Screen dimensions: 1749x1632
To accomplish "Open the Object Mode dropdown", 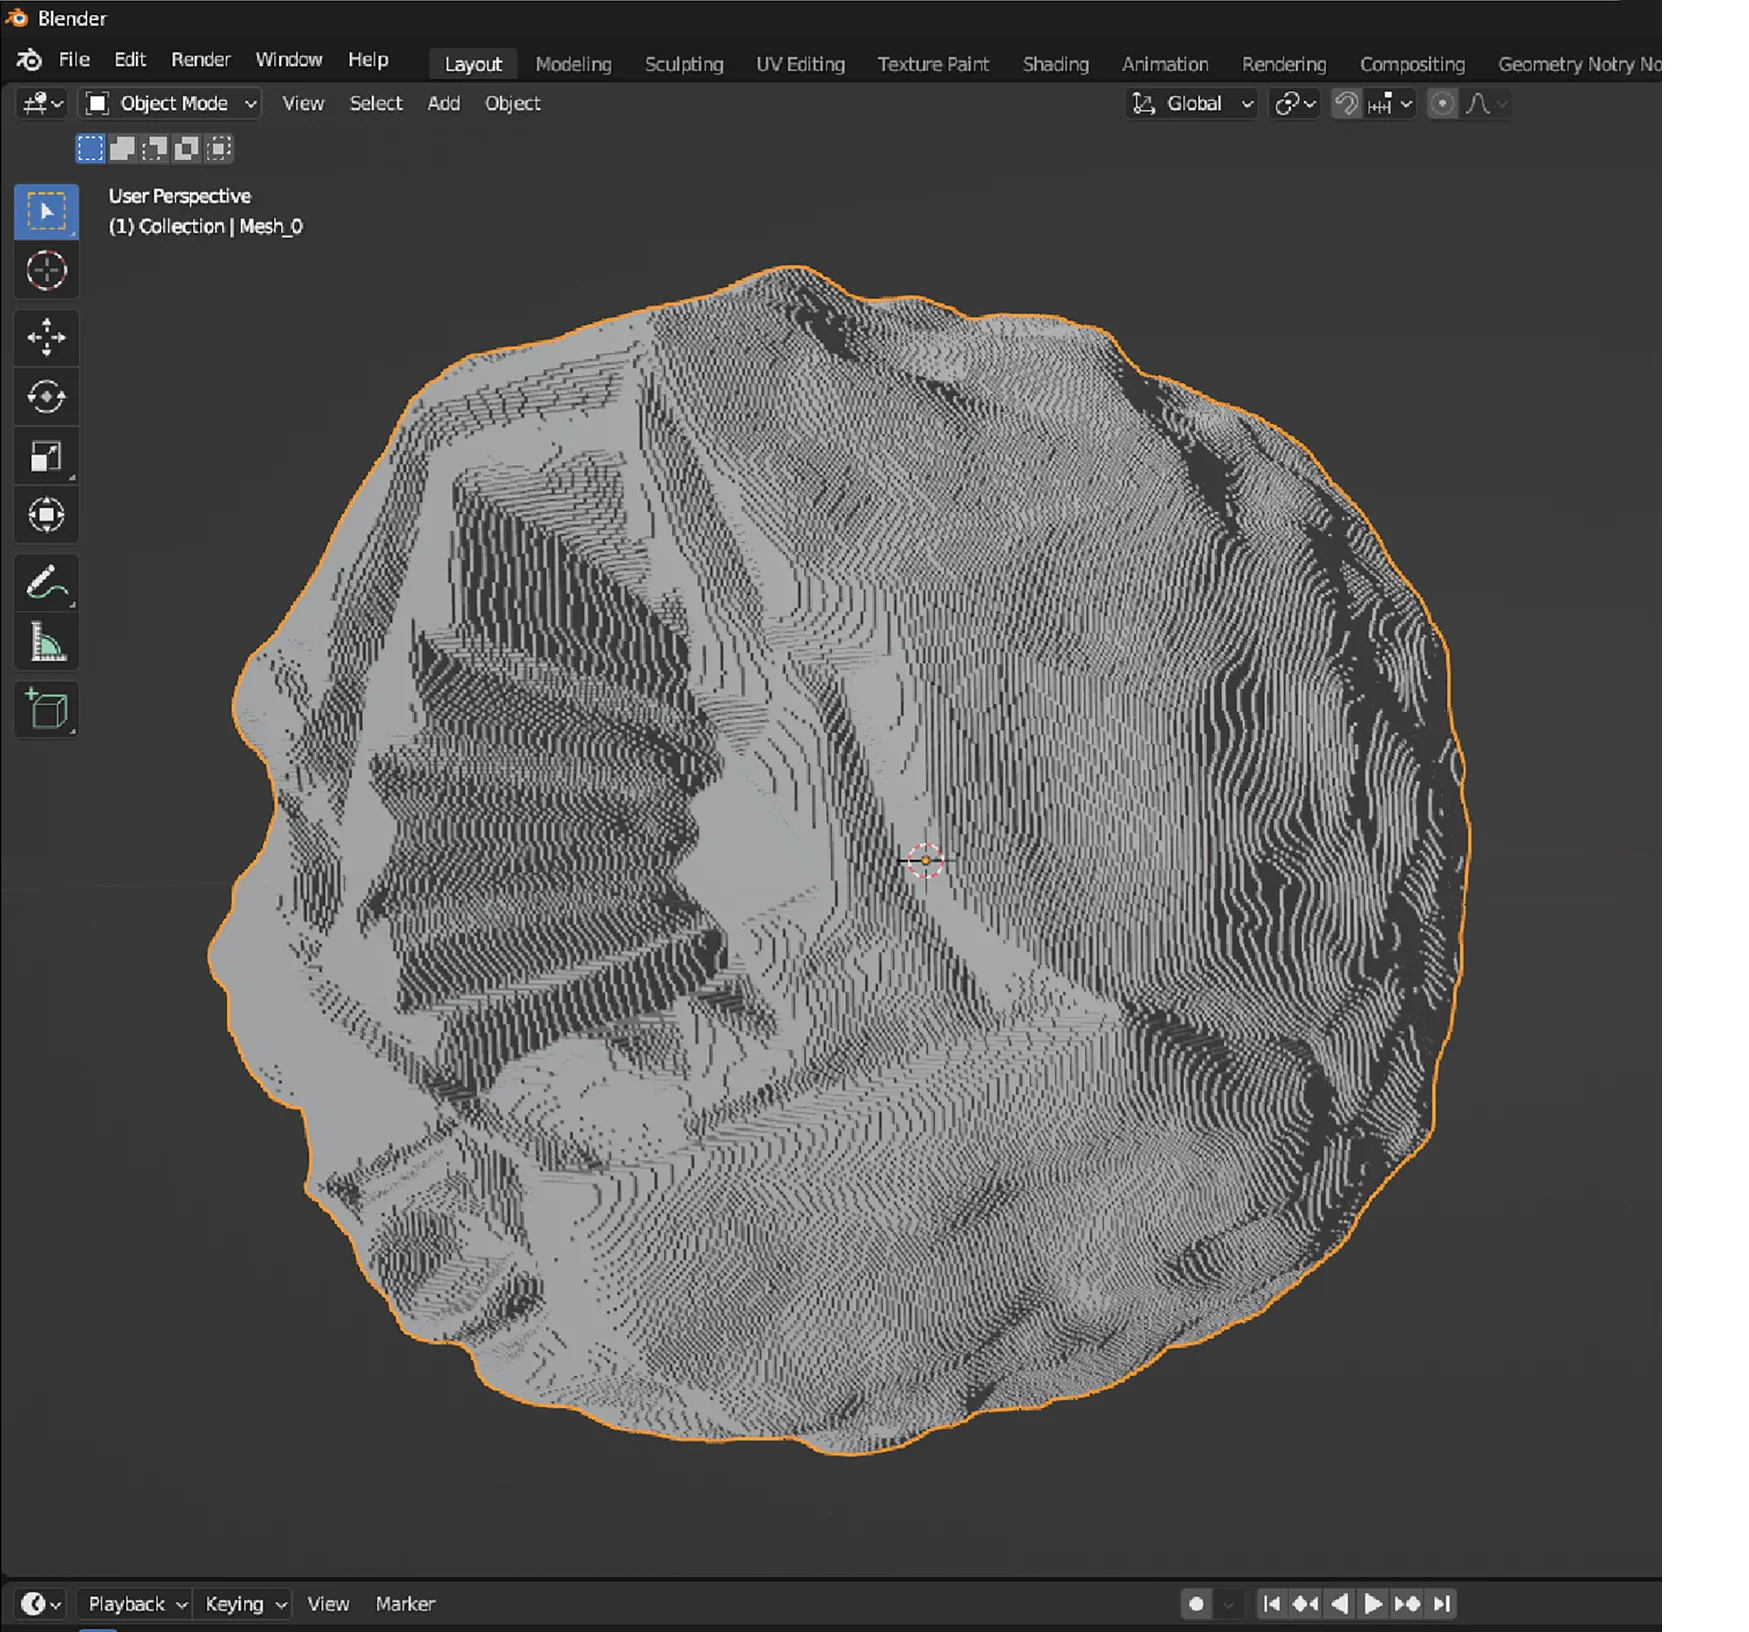I will pos(170,103).
